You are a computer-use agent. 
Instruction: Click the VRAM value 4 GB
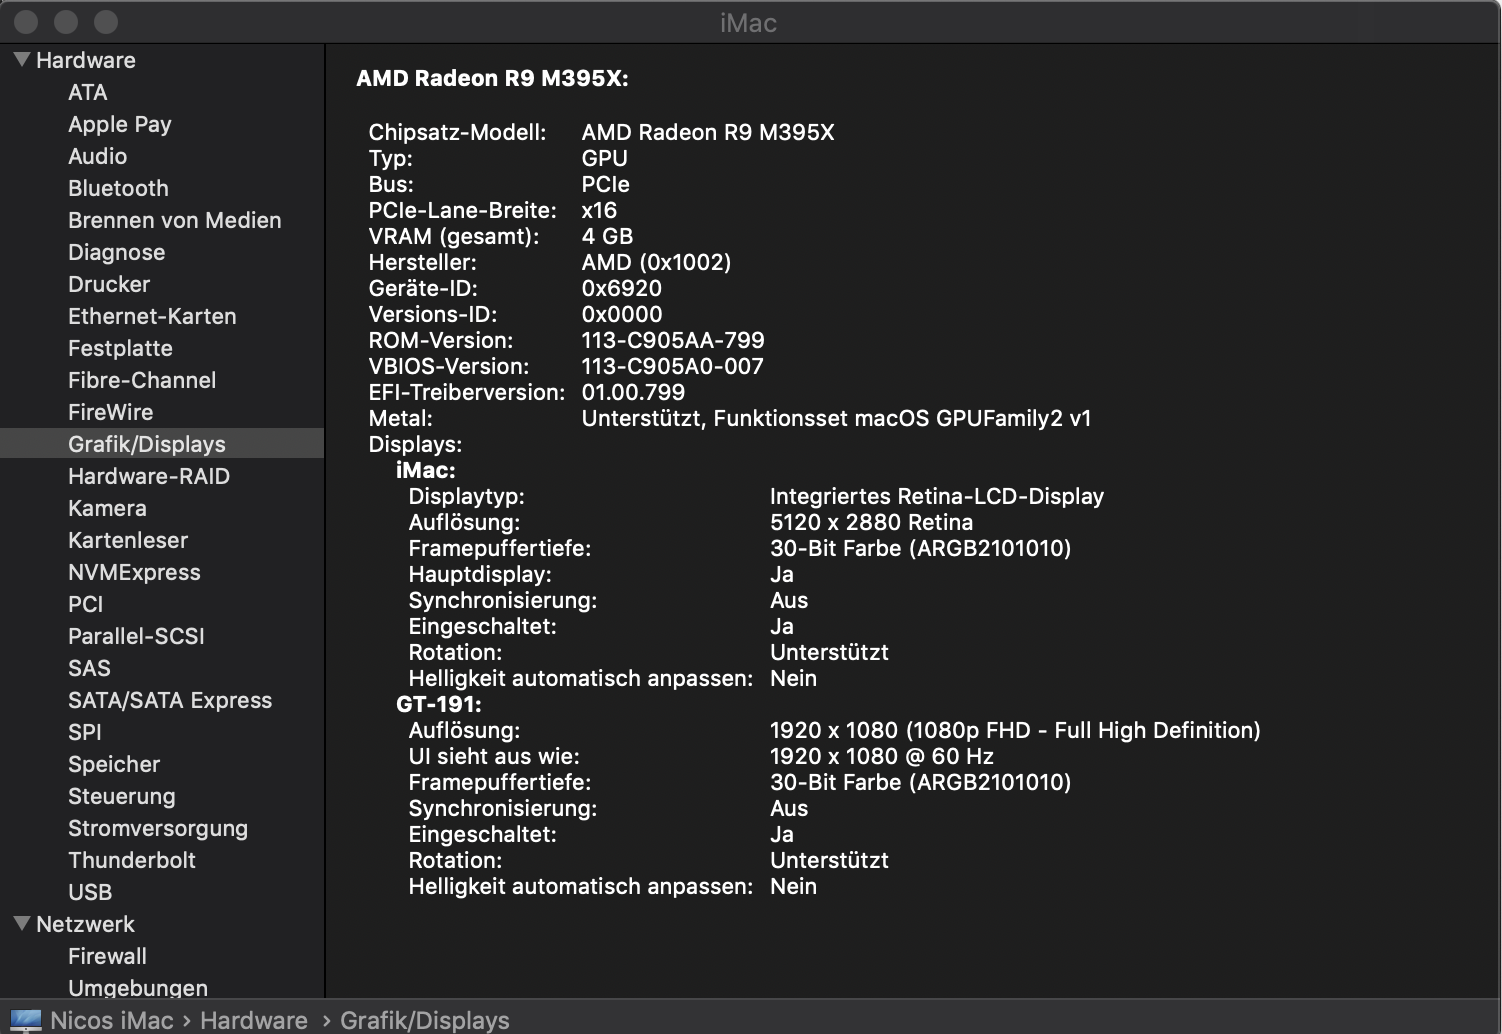608,236
